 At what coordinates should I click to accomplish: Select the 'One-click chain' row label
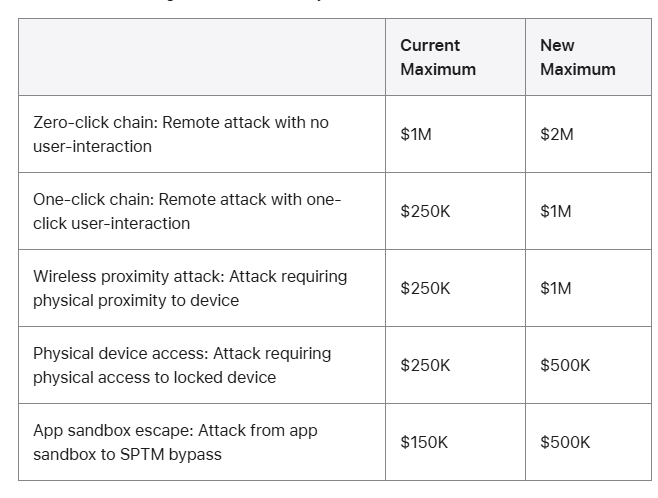[x=186, y=211]
